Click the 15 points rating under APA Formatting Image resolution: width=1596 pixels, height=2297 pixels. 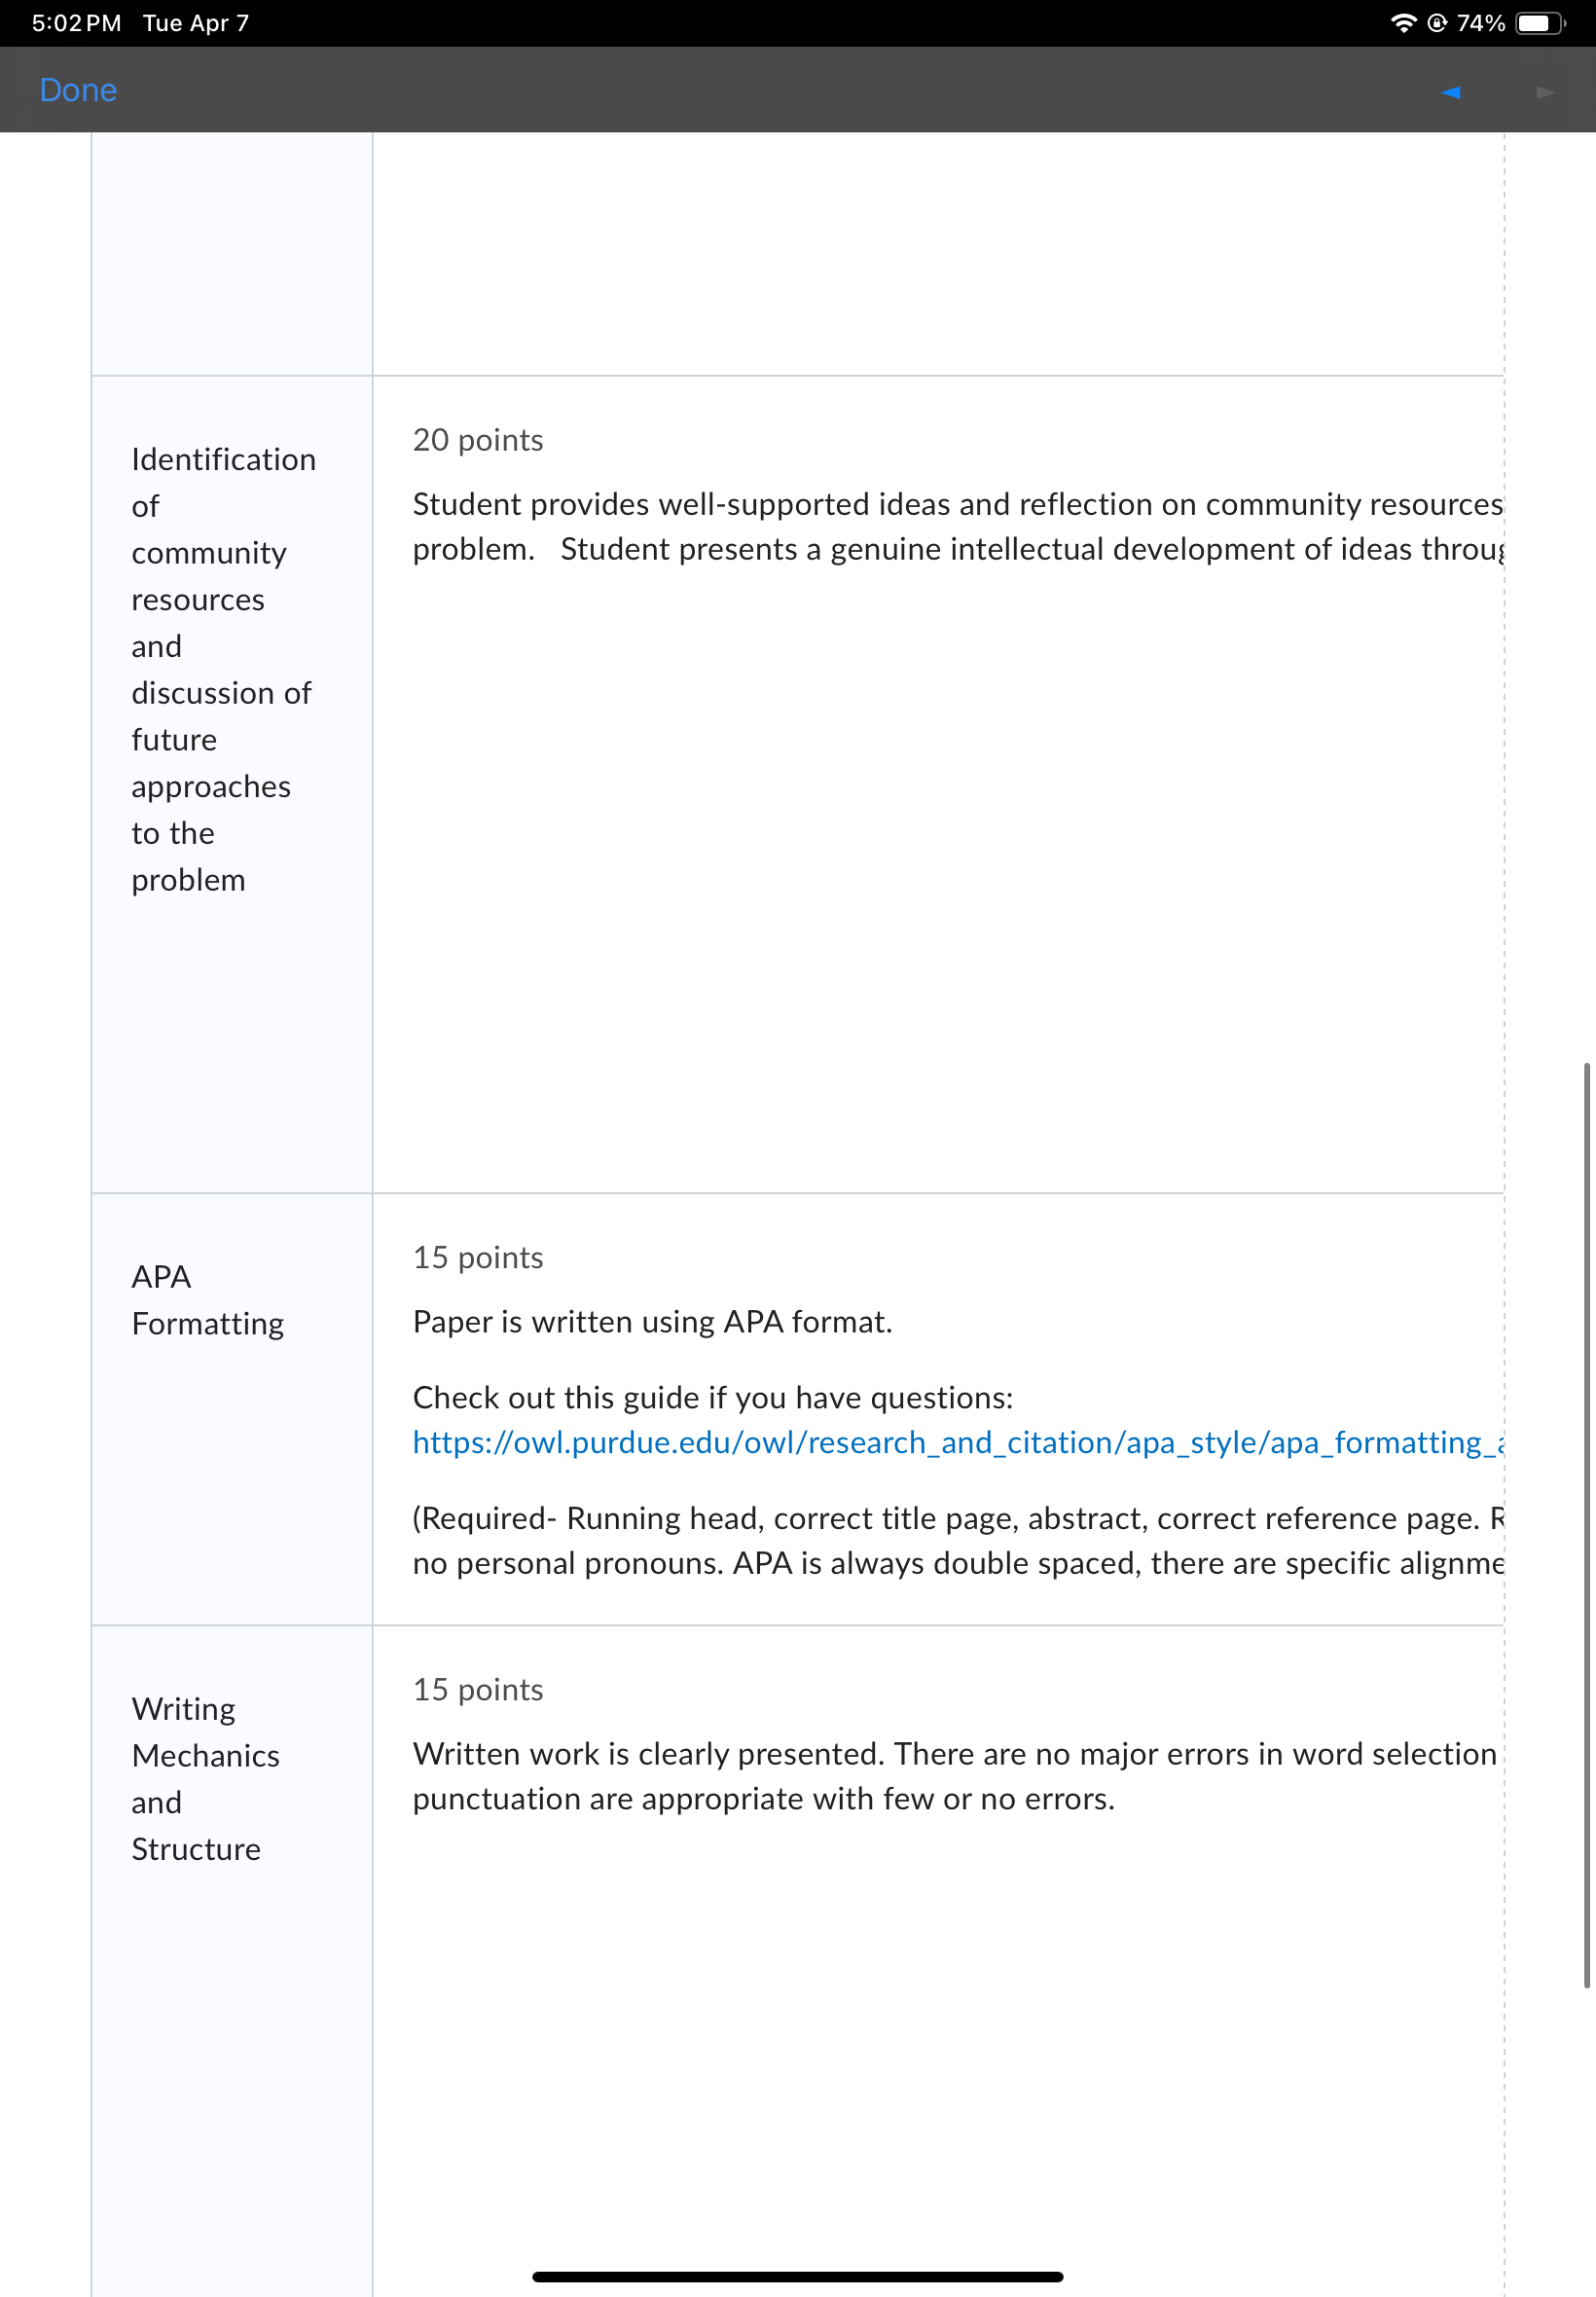pyautogui.click(x=478, y=1257)
